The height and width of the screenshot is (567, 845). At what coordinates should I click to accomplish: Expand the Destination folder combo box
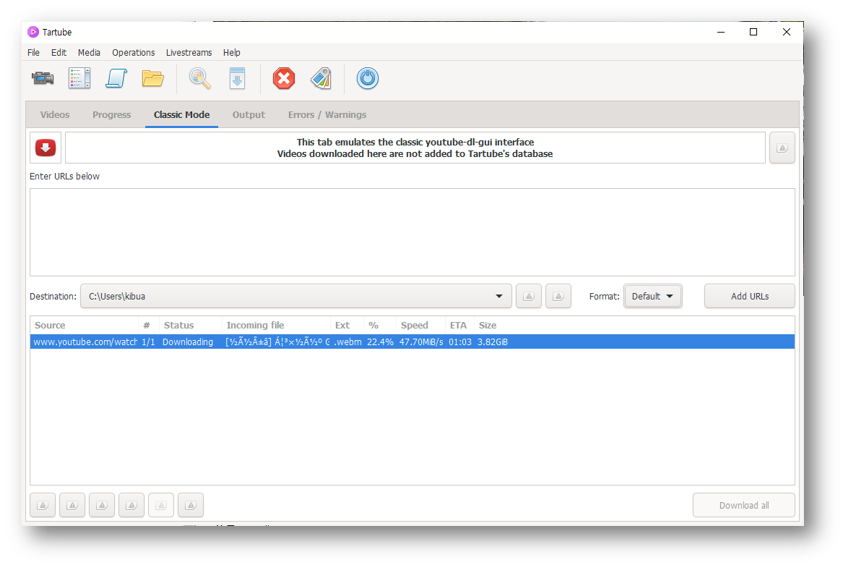pos(296,296)
